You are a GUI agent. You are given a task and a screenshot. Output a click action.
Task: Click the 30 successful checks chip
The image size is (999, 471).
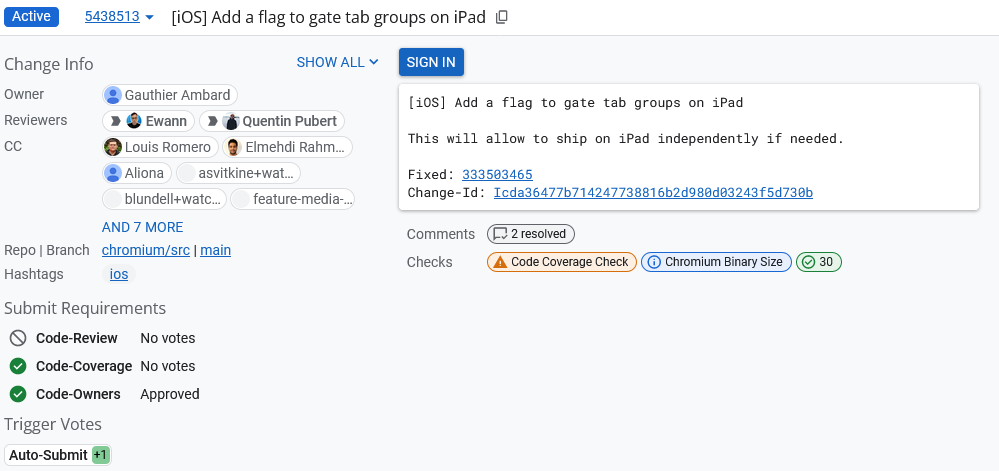819,262
